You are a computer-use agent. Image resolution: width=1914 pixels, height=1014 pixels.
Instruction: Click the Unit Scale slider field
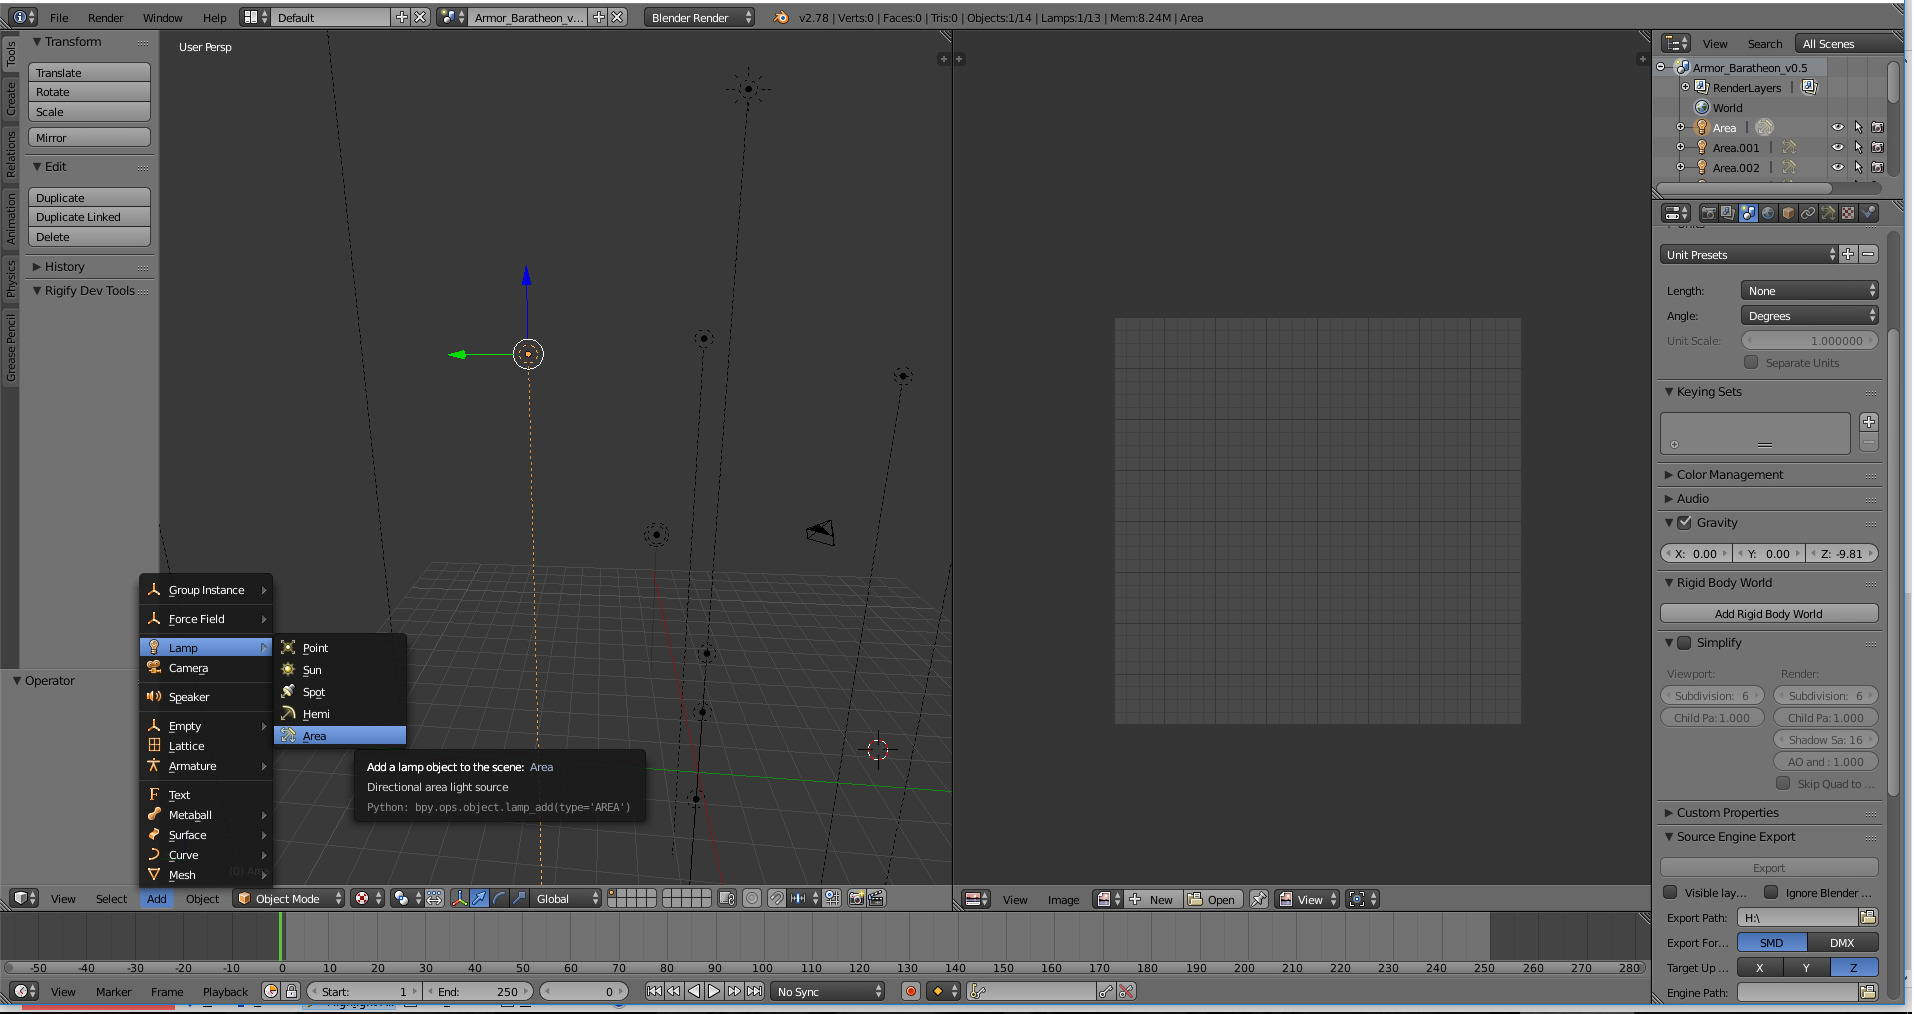pos(1809,340)
